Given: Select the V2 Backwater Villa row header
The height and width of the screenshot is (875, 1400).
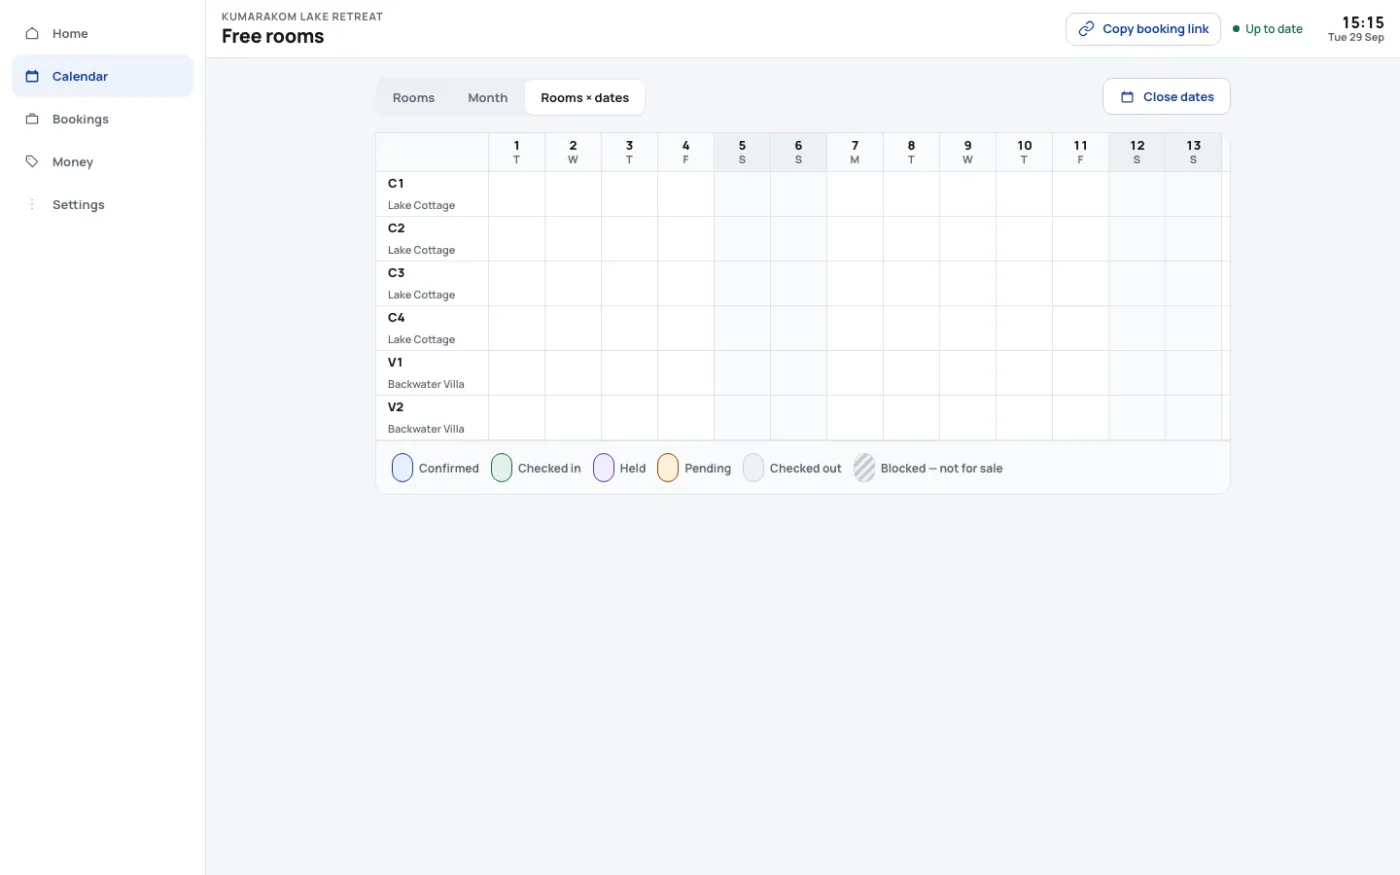Looking at the screenshot, I should 432,418.
